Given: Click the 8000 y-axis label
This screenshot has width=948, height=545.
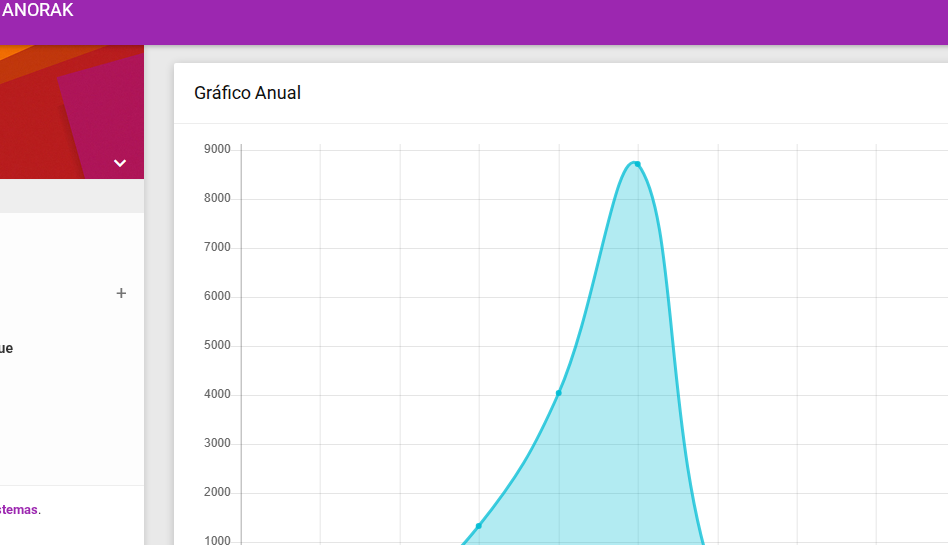Looking at the screenshot, I should tap(217, 199).
